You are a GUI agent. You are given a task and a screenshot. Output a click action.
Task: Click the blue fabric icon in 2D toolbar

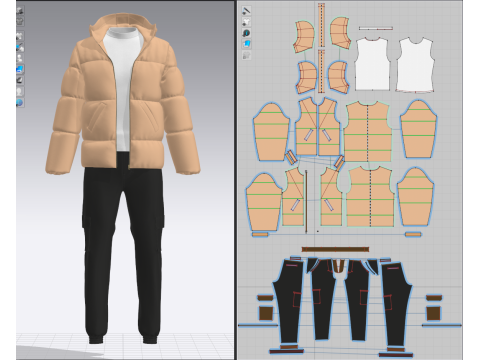[x=246, y=44]
